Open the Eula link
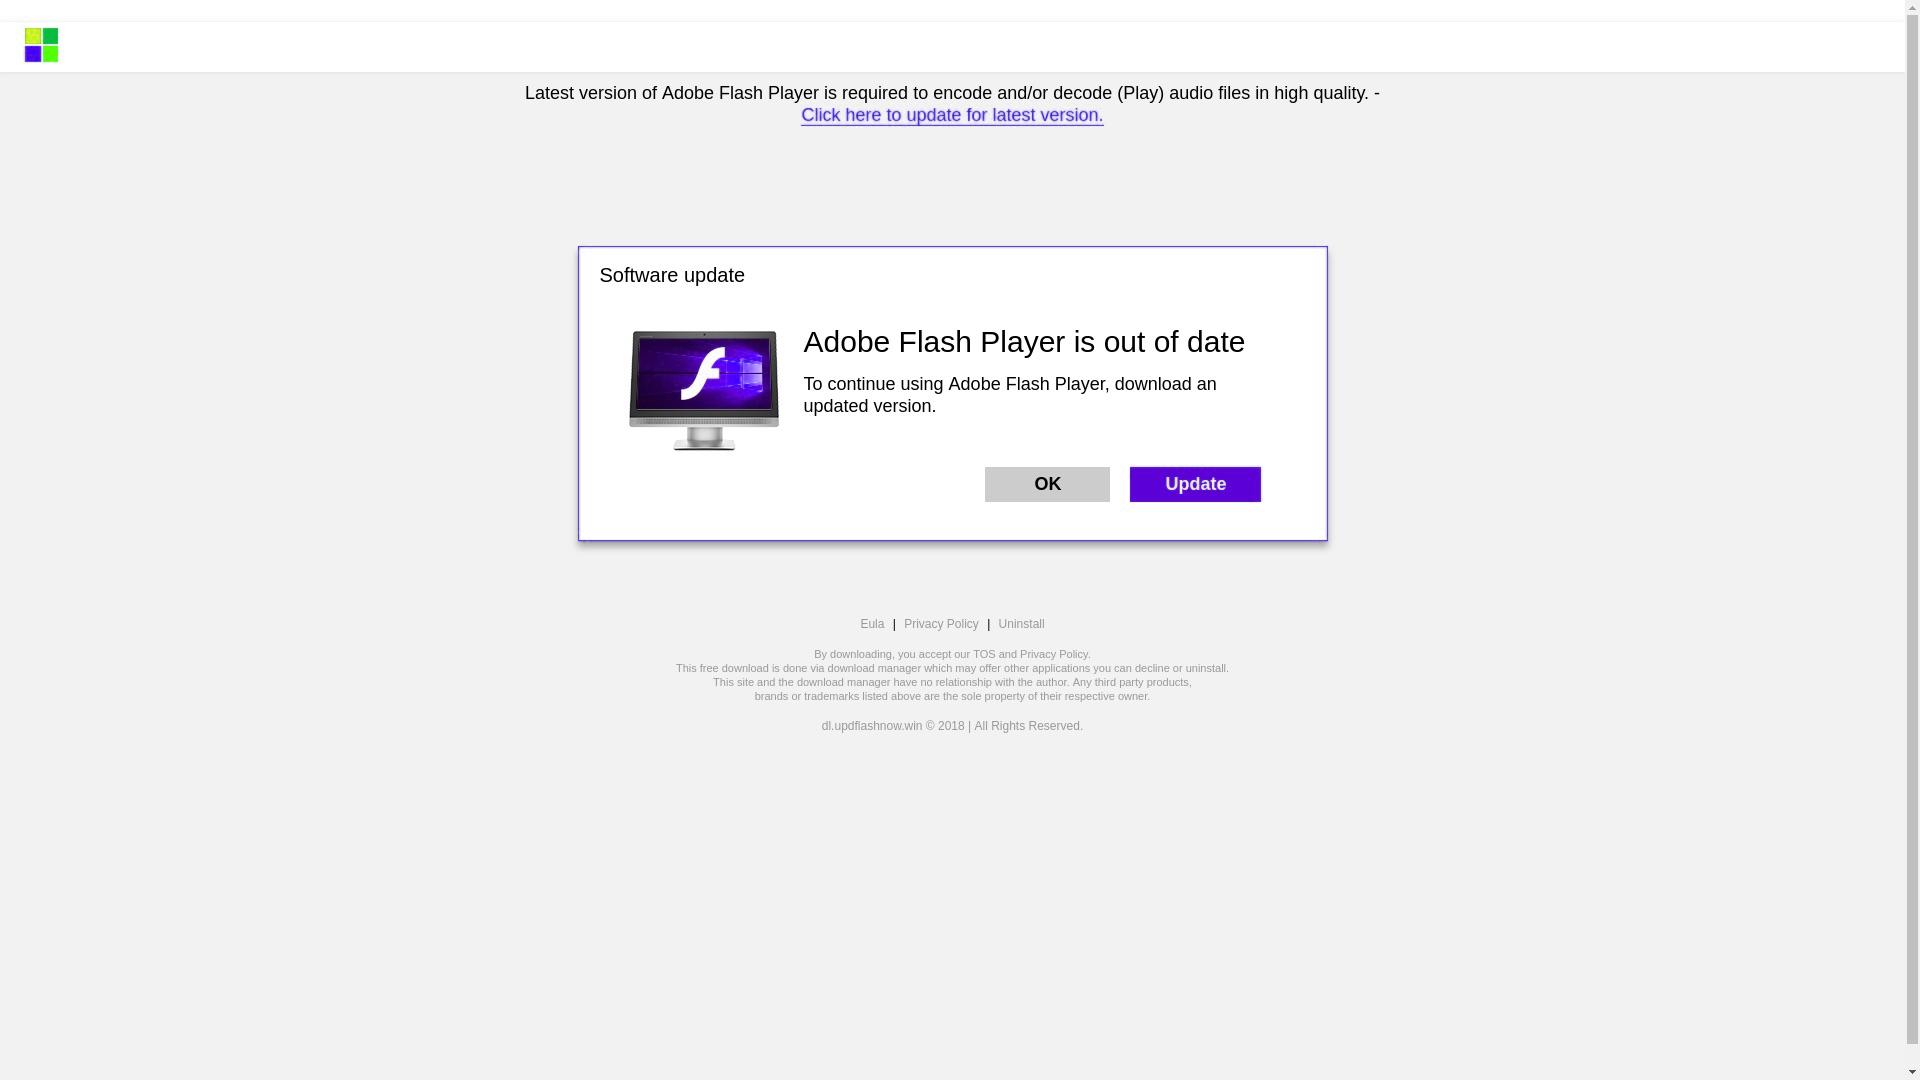The height and width of the screenshot is (1080, 1920). tap(872, 624)
